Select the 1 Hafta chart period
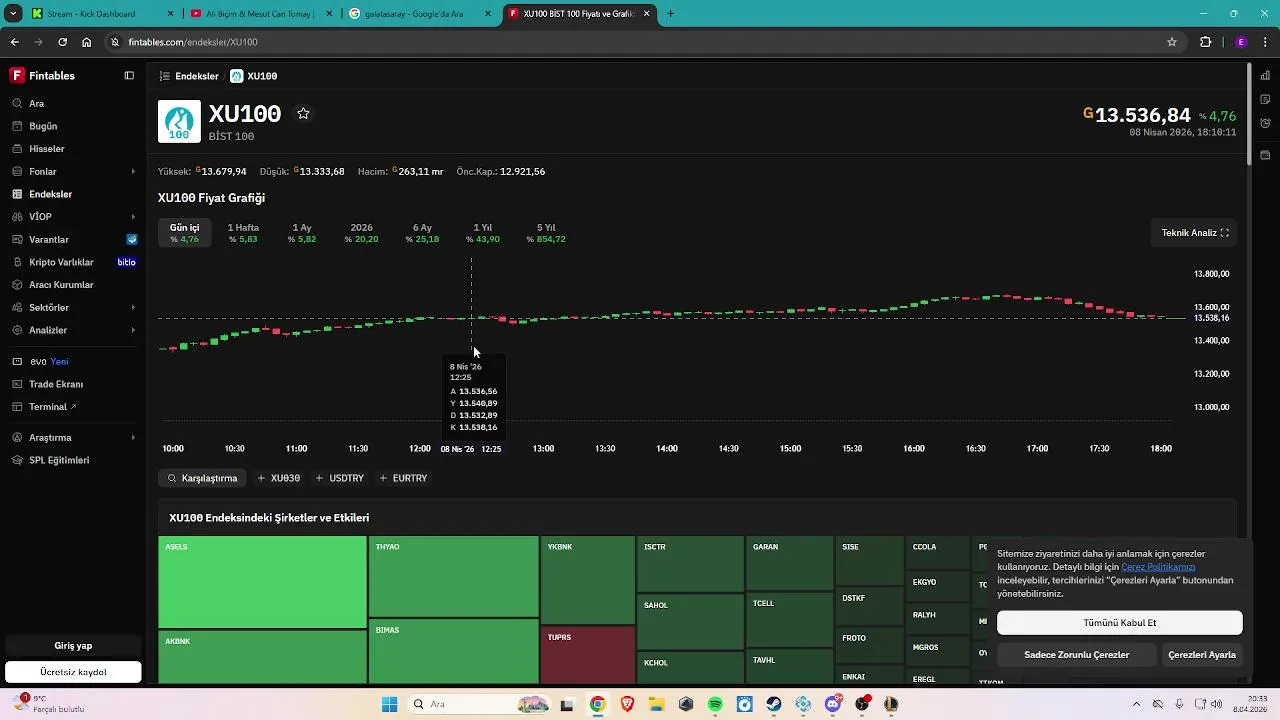The height and width of the screenshot is (720, 1280). tap(243, 233)
